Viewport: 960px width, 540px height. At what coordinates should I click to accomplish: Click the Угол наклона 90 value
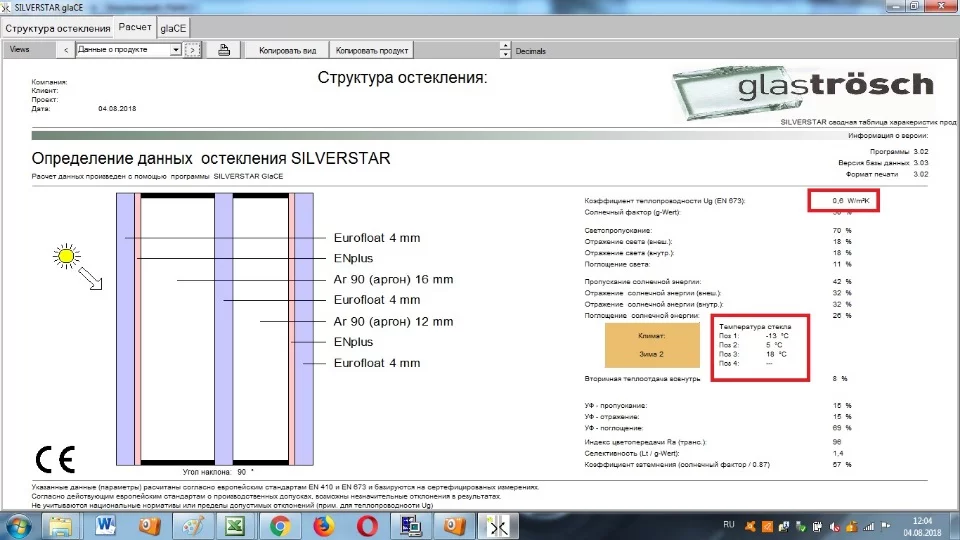pyautogui.click(x=241, y=472)
